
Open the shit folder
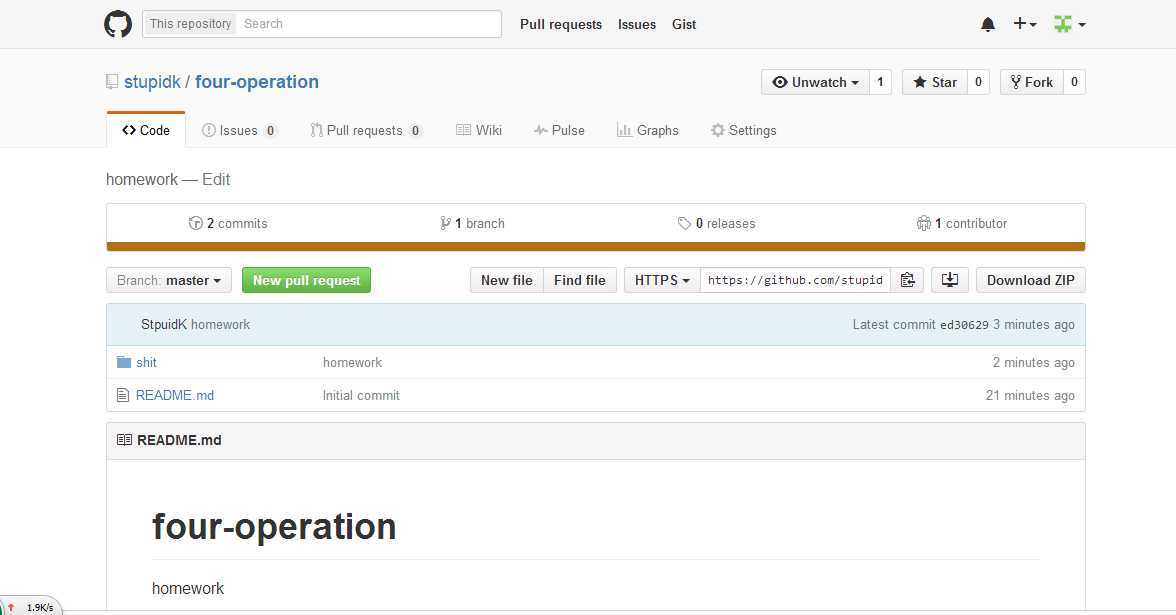tap(146, 362)
